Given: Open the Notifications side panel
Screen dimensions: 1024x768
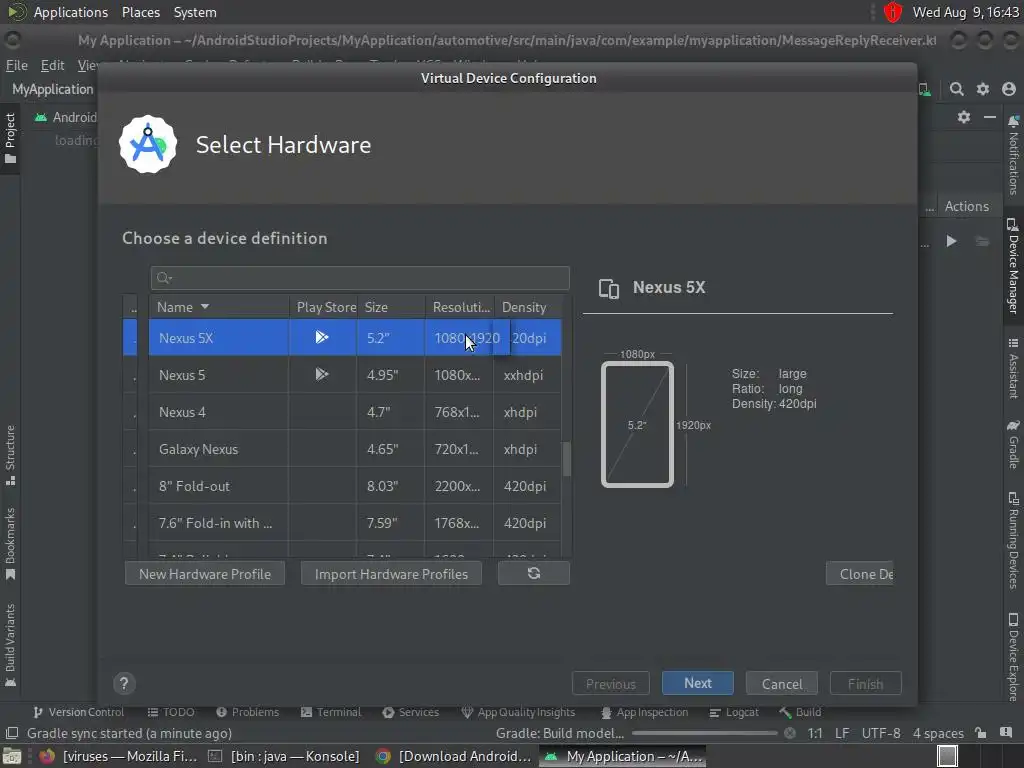Looking at the screenshot, I should pyautogui.click(x=1013, y=155).
